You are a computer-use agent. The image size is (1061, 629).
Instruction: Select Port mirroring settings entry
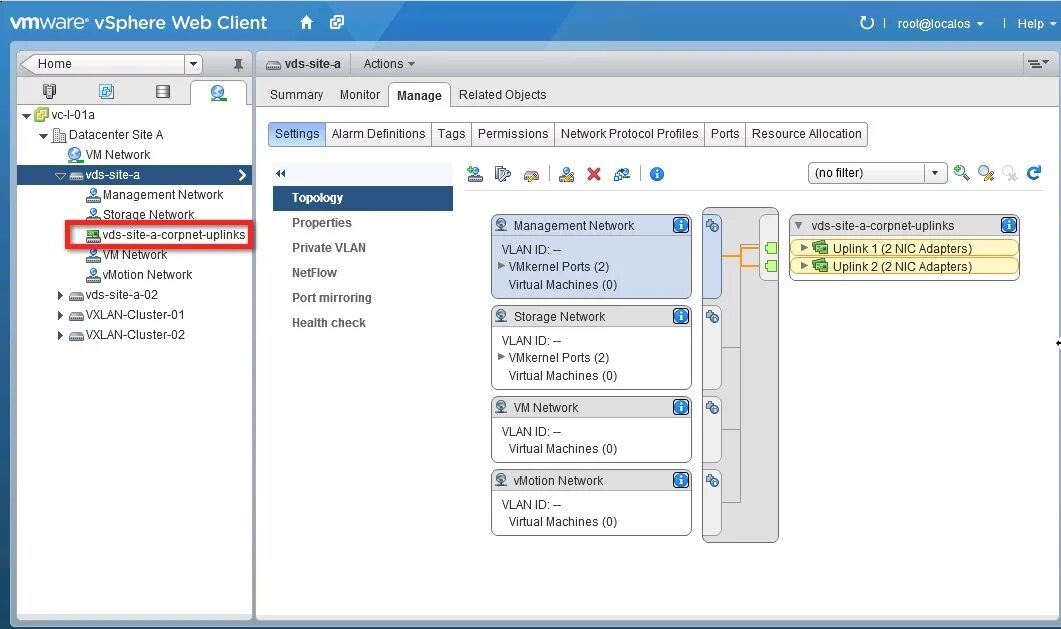pyautogui.click(x=363, y=298)
